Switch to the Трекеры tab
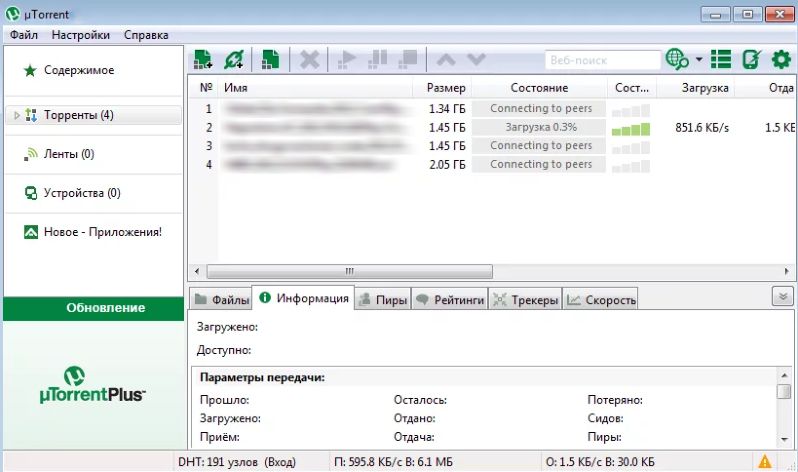Image resolution: width=798 pixels, height=472 pixels. [x=525, y=300]
